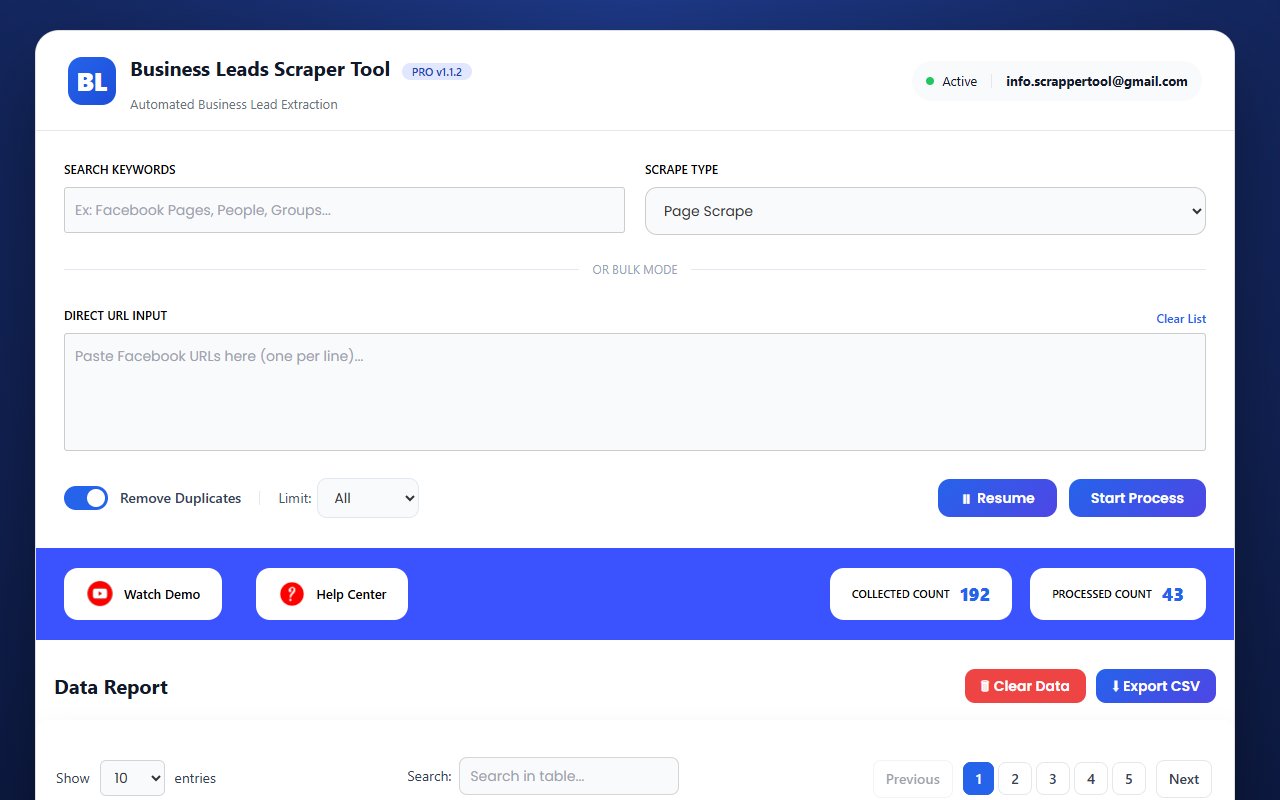This screenshot has width=1280, height=800.
Task: Select pagination page 1
Action: (x=978, y=779)
